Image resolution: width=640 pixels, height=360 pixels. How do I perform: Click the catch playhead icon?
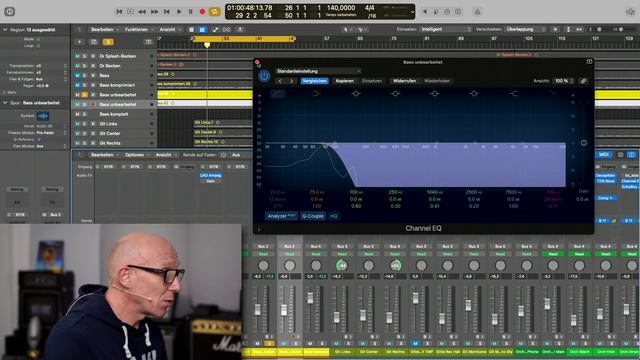coord(240,29)
